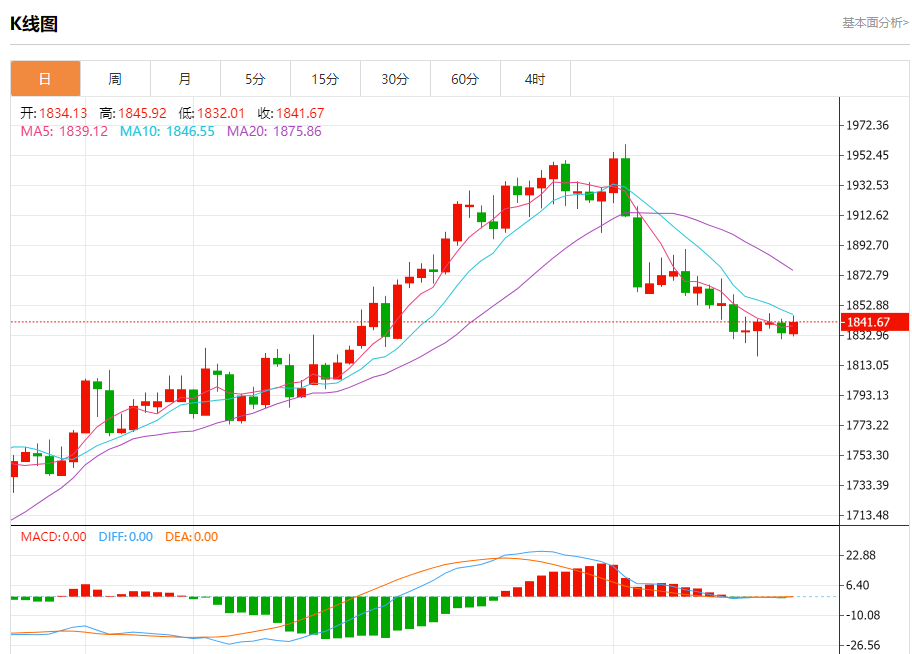Select the 30分 timeframe tab
This screenshot has width=912, height=654.
pyautogui.click(x=395, y=79)
